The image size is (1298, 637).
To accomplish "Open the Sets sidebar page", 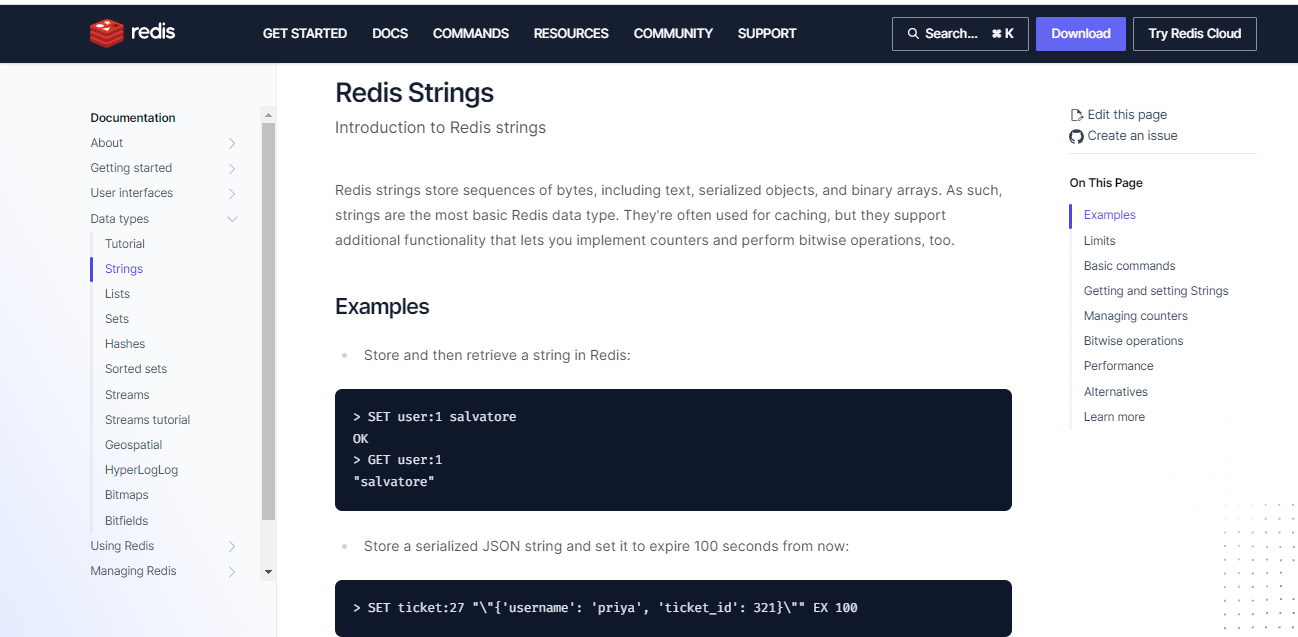I will click(117, 319).
